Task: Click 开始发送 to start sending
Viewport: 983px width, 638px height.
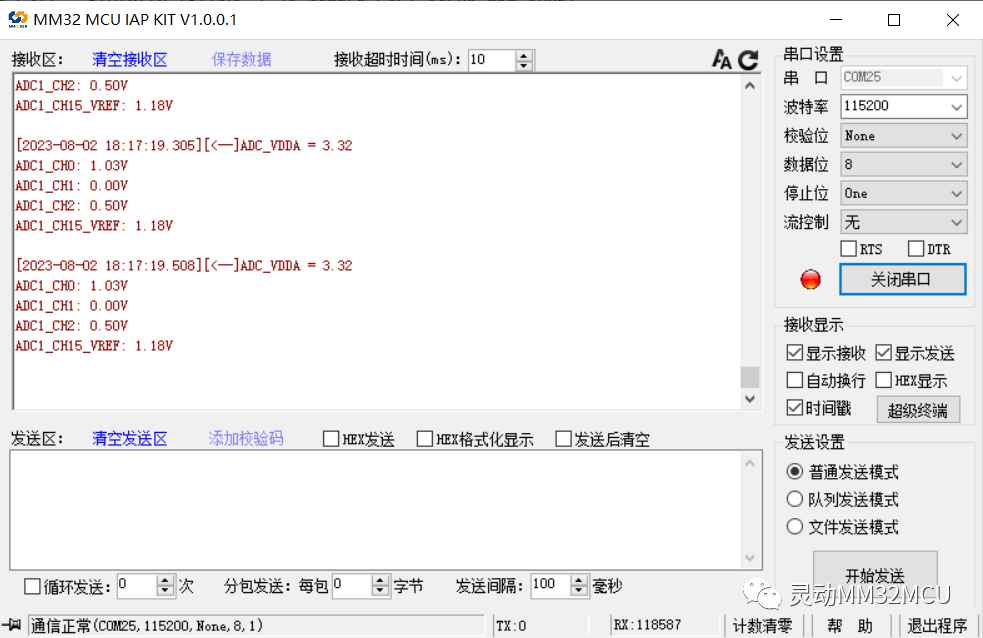Action: click(x=875, y=573)
